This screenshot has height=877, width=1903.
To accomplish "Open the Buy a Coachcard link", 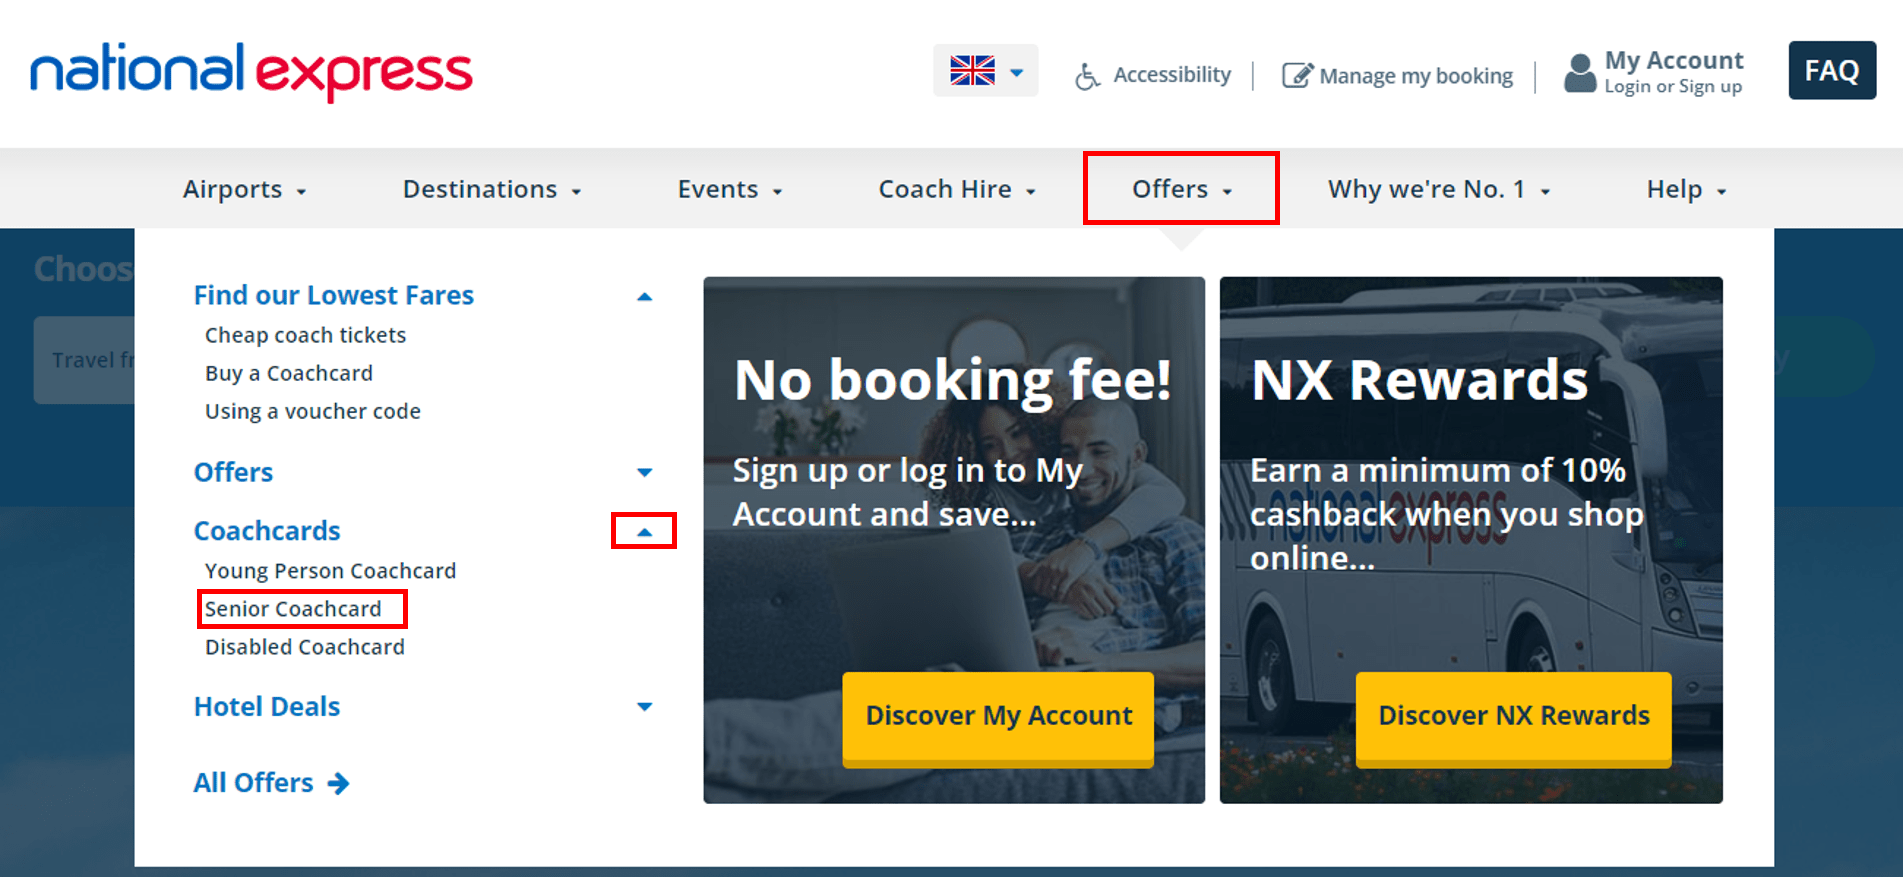I will click(289, 373).
